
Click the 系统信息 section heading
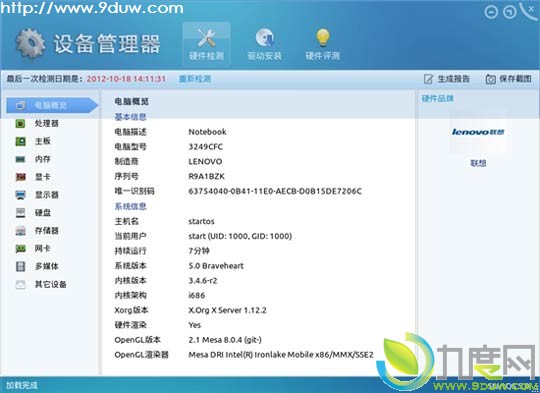coord(131,206)
